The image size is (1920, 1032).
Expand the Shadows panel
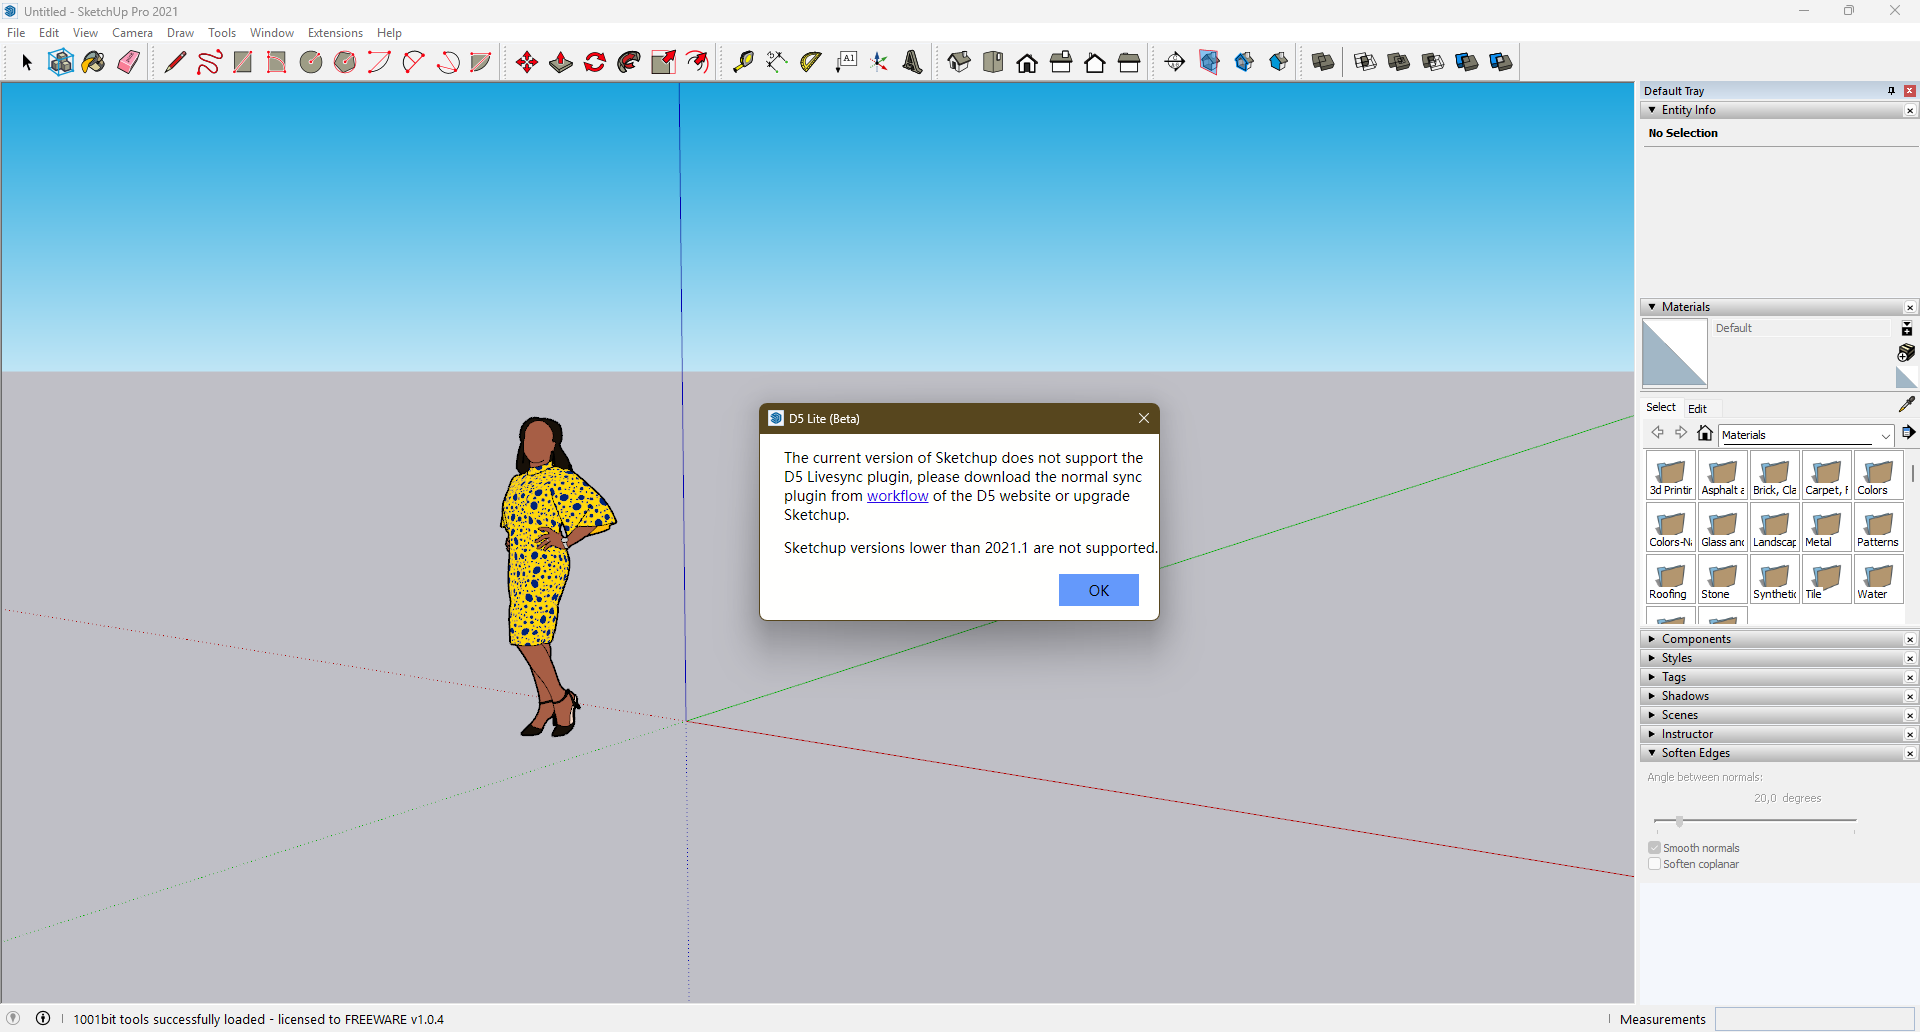click(x=1685, y=696)
